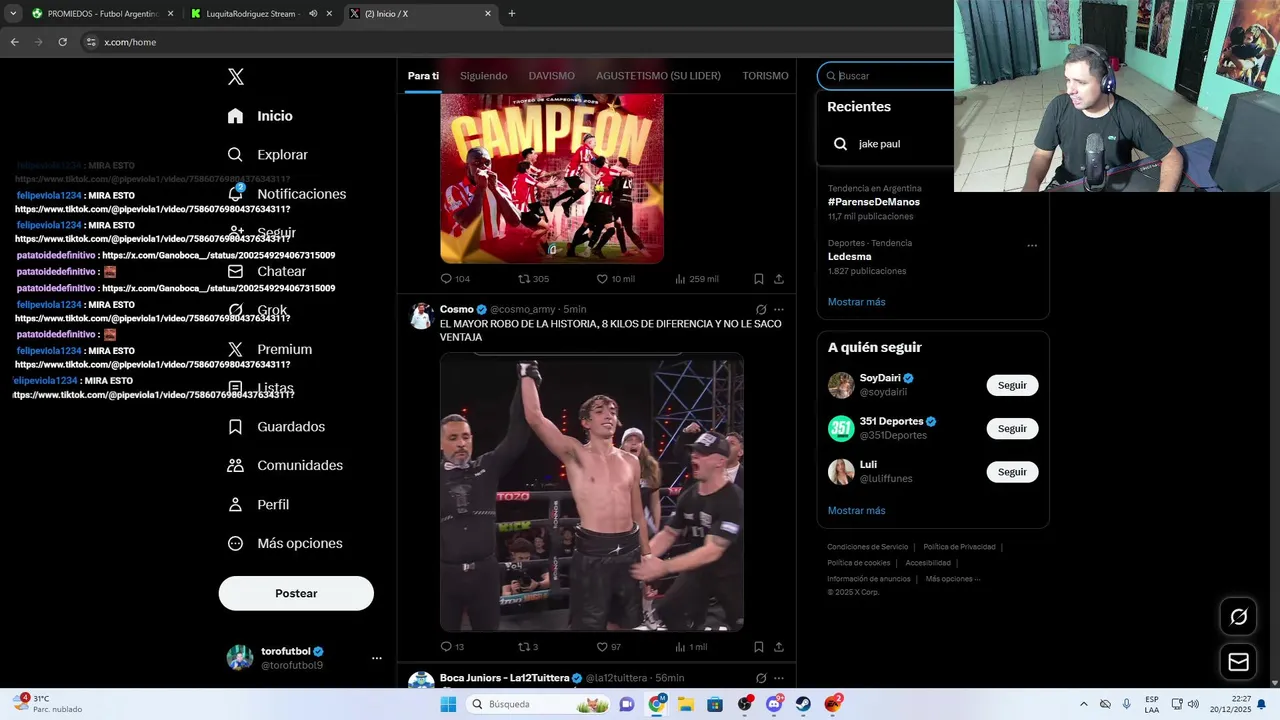Click Mostrar más under A quién seguir
The width and height of the screenshot is (1280, 720).
(x=856, y=511)
